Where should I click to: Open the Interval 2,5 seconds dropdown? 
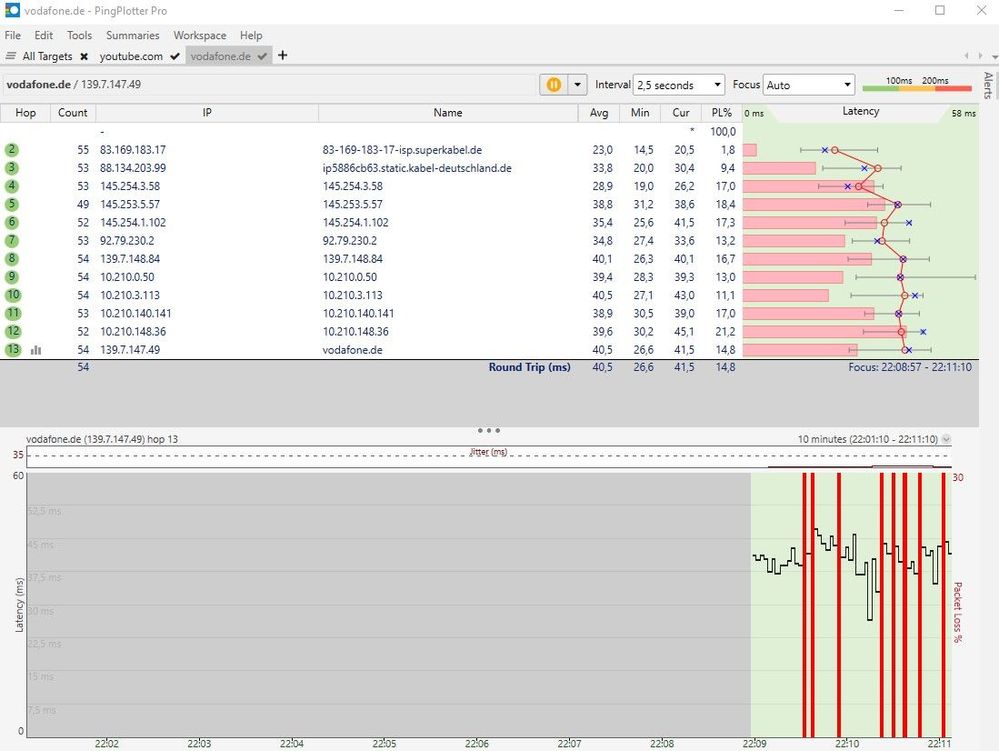click(679, 85)
